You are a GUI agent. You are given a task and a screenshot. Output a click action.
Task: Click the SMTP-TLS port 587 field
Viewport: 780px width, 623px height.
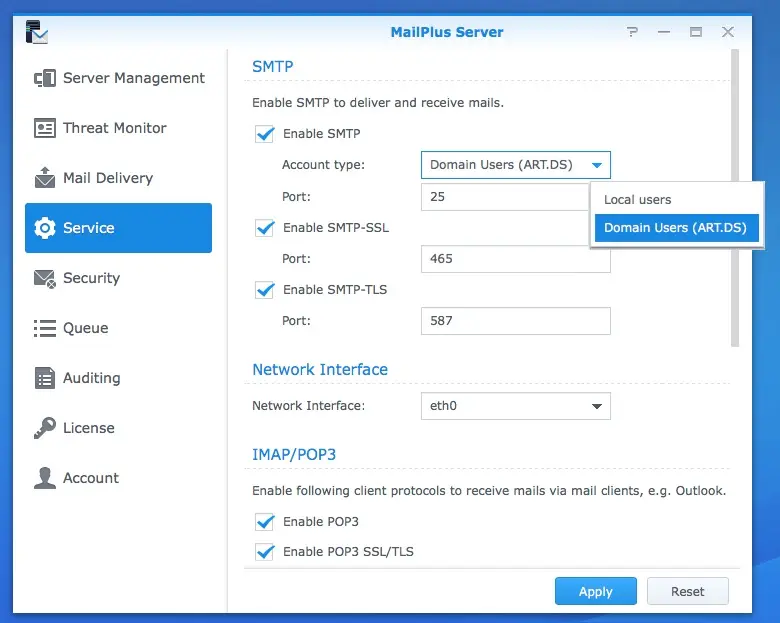[x=515, y=321]
